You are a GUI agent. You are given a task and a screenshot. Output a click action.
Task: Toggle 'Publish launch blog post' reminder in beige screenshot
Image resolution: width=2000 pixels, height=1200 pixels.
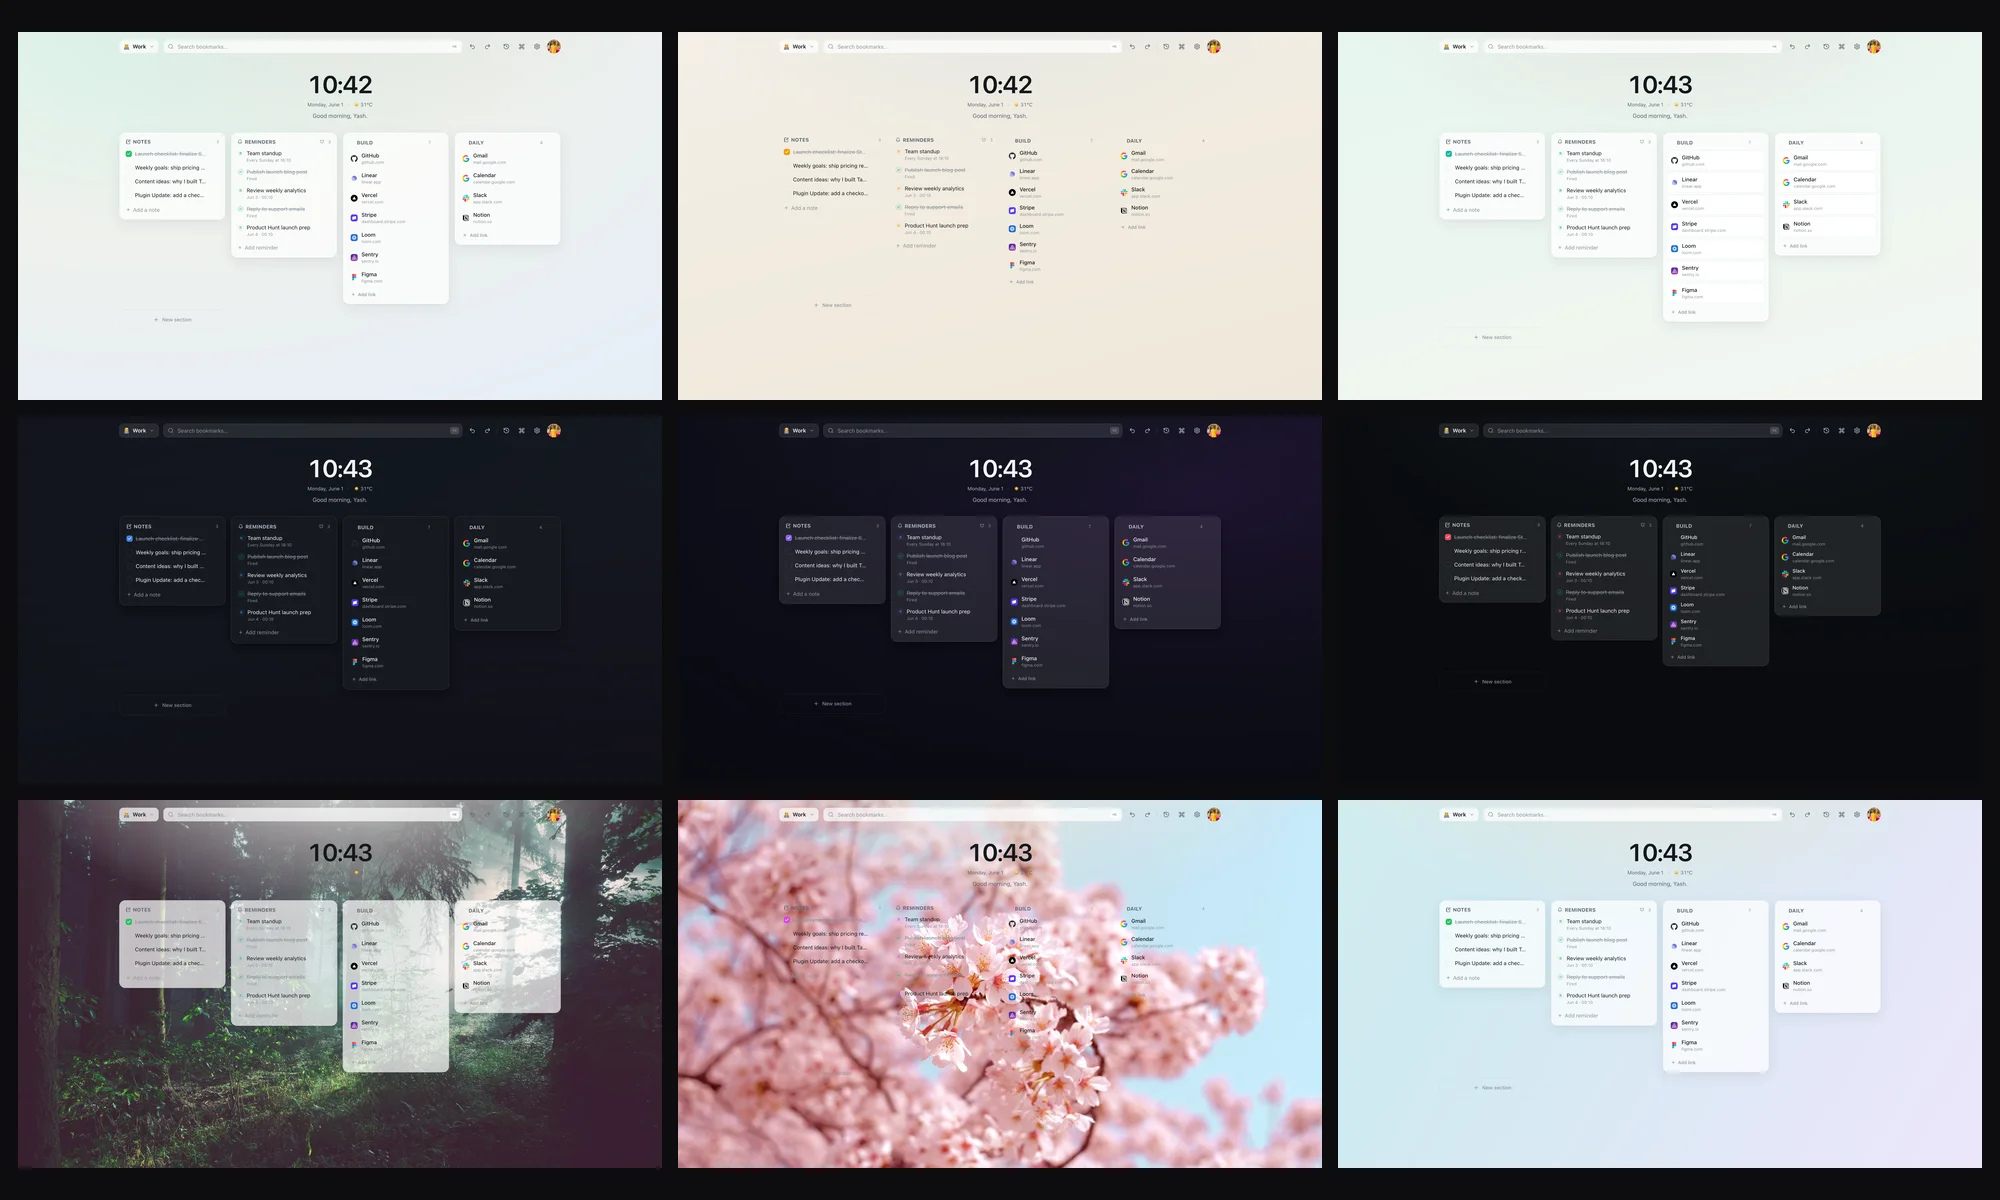(899, 171)
